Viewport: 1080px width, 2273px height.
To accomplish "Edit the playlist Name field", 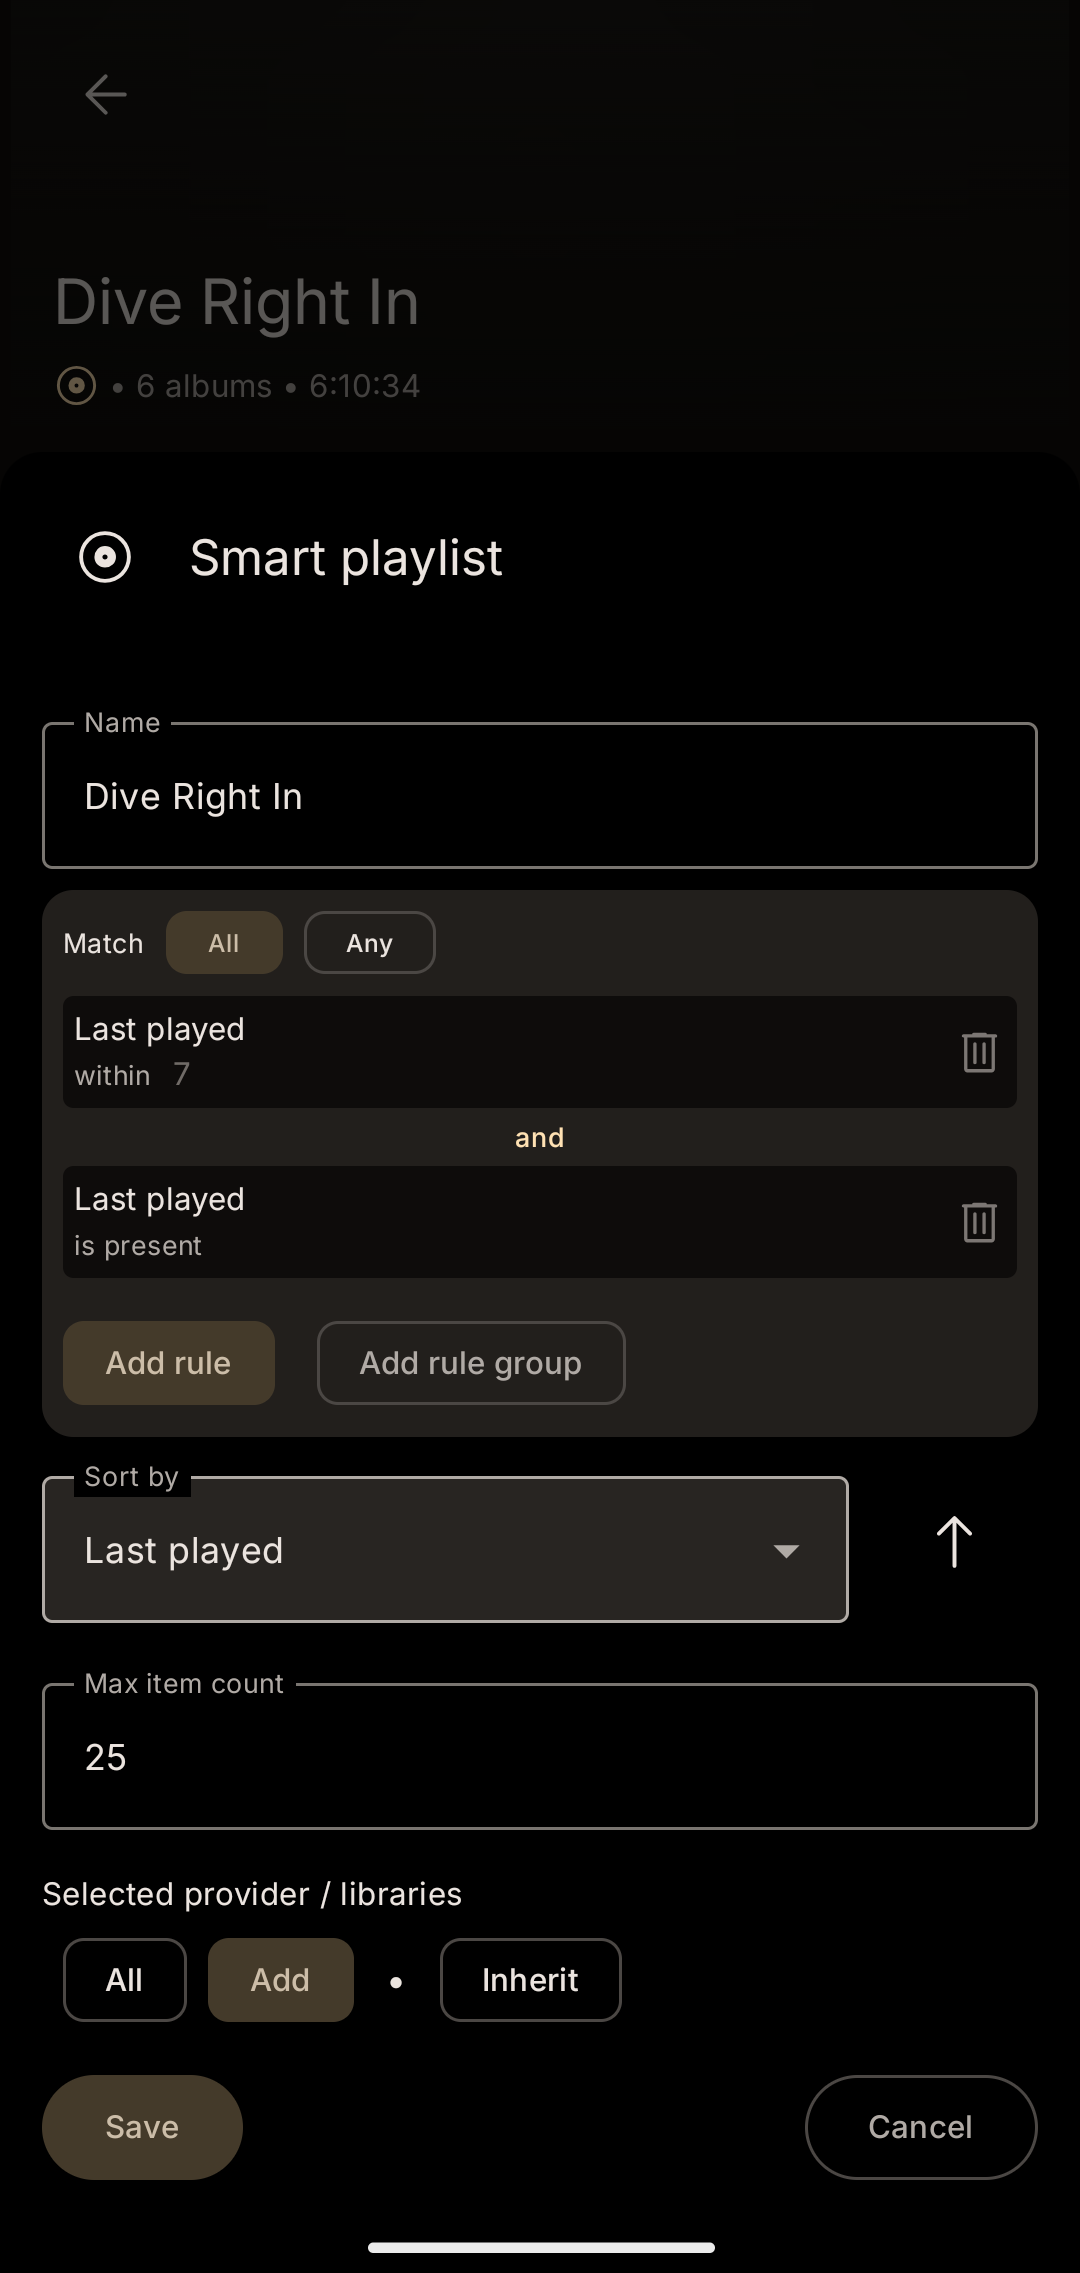I will tap(540, 796).
